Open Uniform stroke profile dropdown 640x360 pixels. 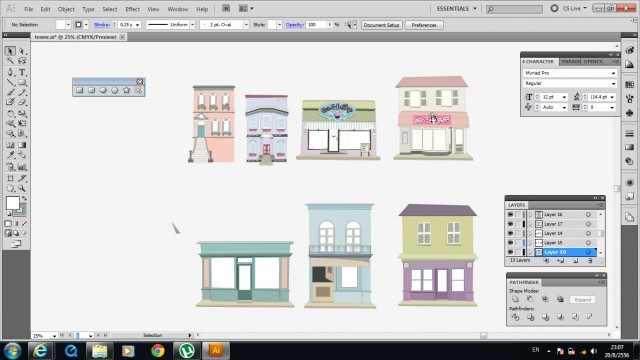[x=192, y=25]
